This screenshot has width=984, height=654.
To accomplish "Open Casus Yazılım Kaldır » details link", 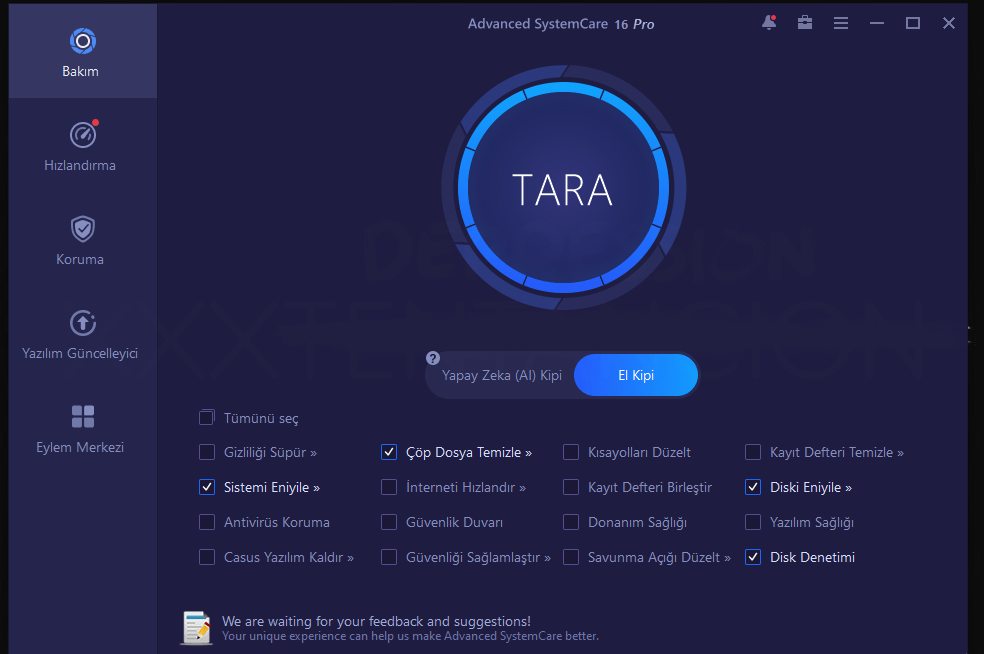I will point(289,557).
